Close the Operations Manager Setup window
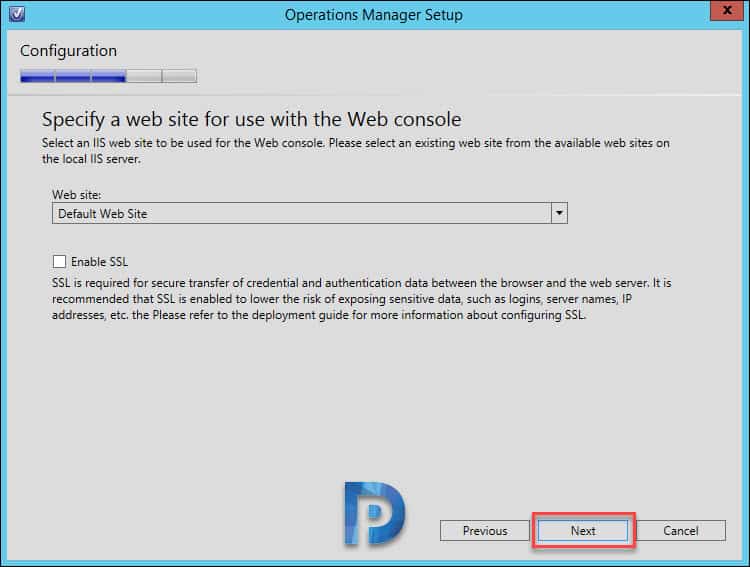This screenshot has height=567, width=750. click(x=727, y=11)
